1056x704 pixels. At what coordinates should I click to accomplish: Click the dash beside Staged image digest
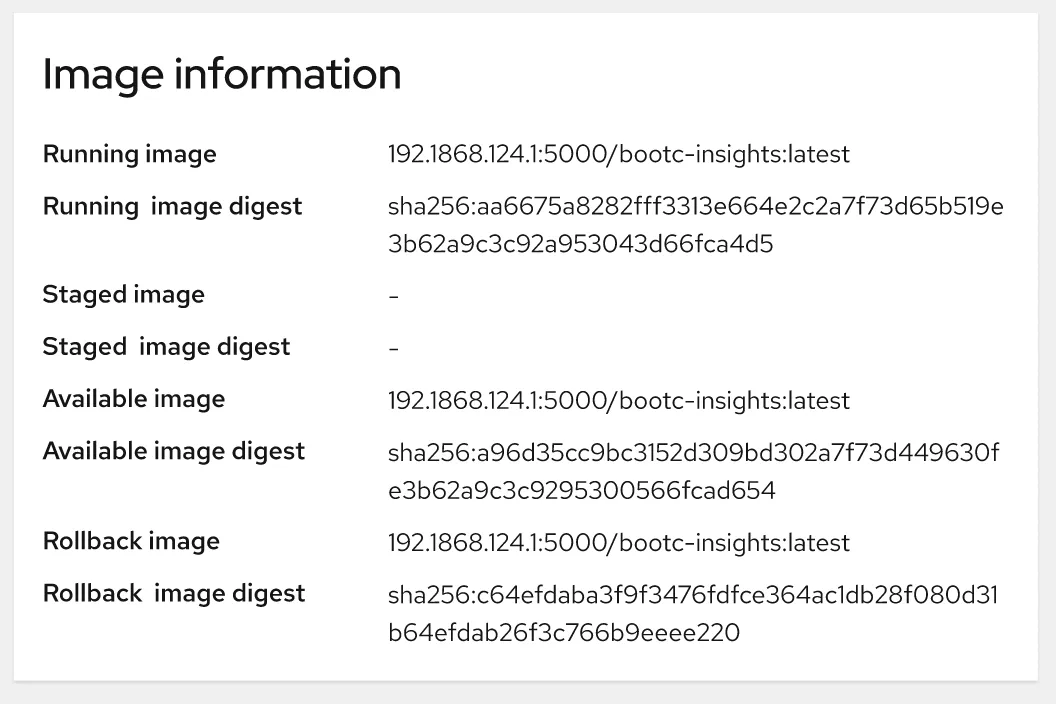394,348
